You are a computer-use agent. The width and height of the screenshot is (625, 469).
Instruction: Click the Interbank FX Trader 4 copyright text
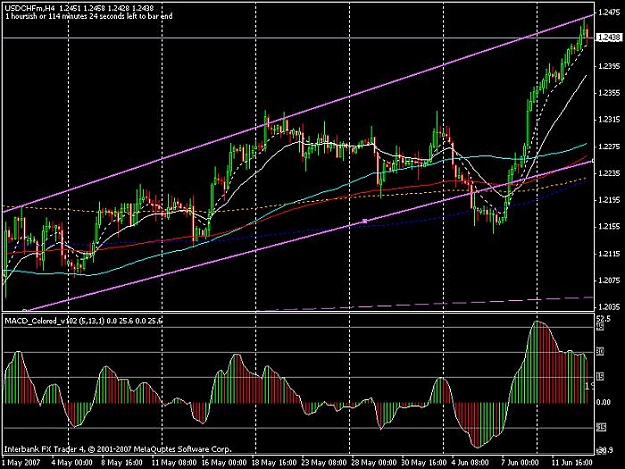pyautogui.click(x=118, y=449)
